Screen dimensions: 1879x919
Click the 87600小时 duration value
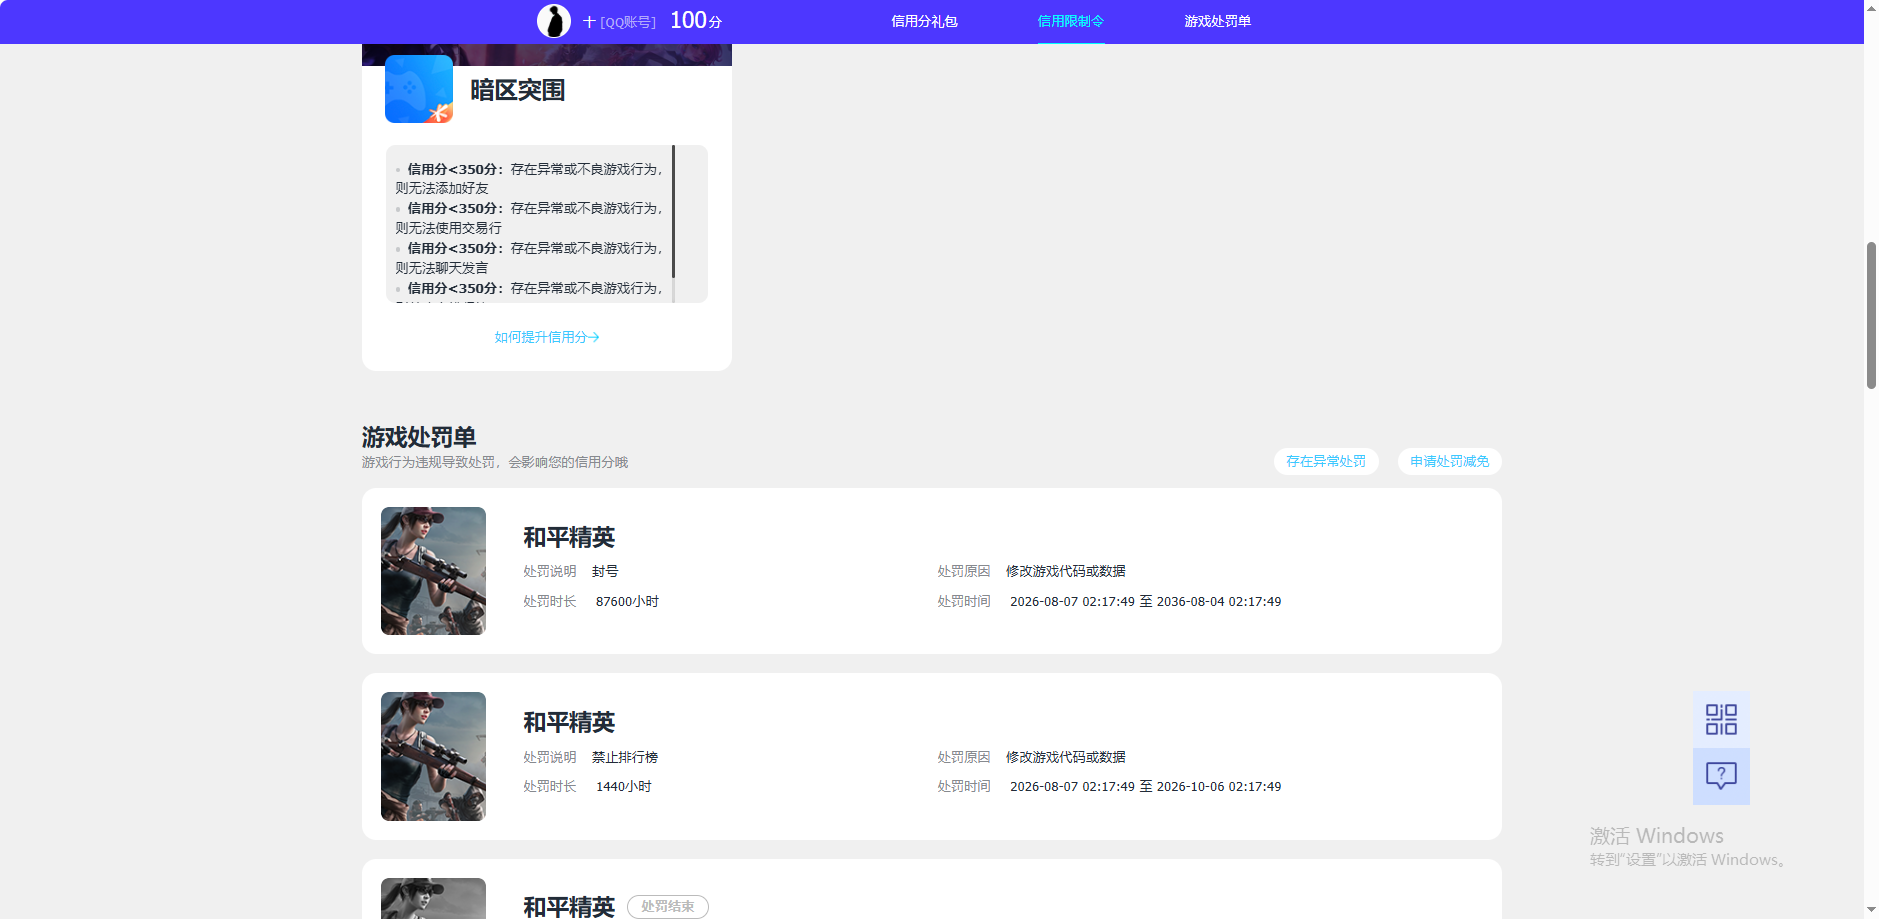(x=627, y=601)
